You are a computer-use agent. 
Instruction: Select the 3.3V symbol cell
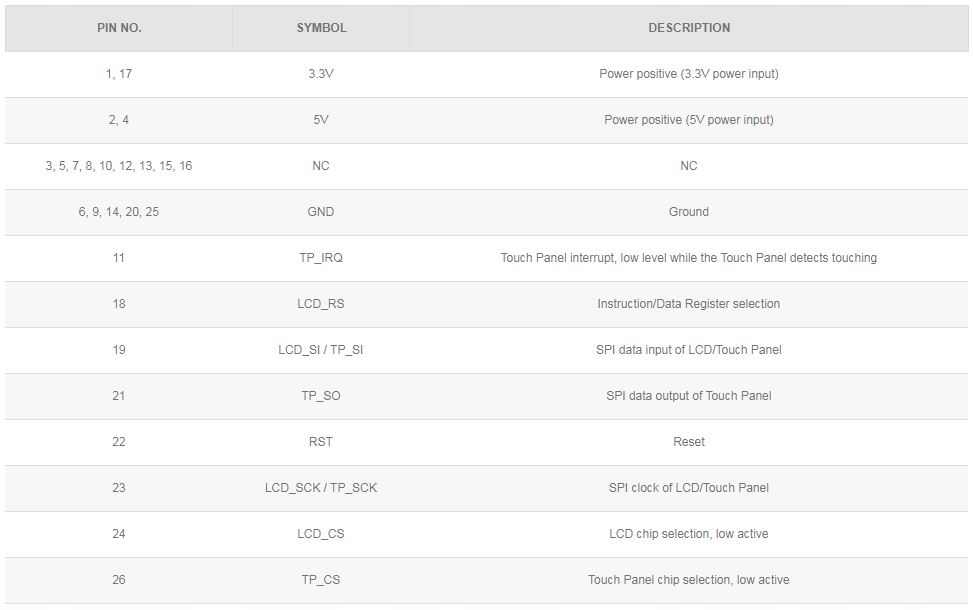[321, 74]
